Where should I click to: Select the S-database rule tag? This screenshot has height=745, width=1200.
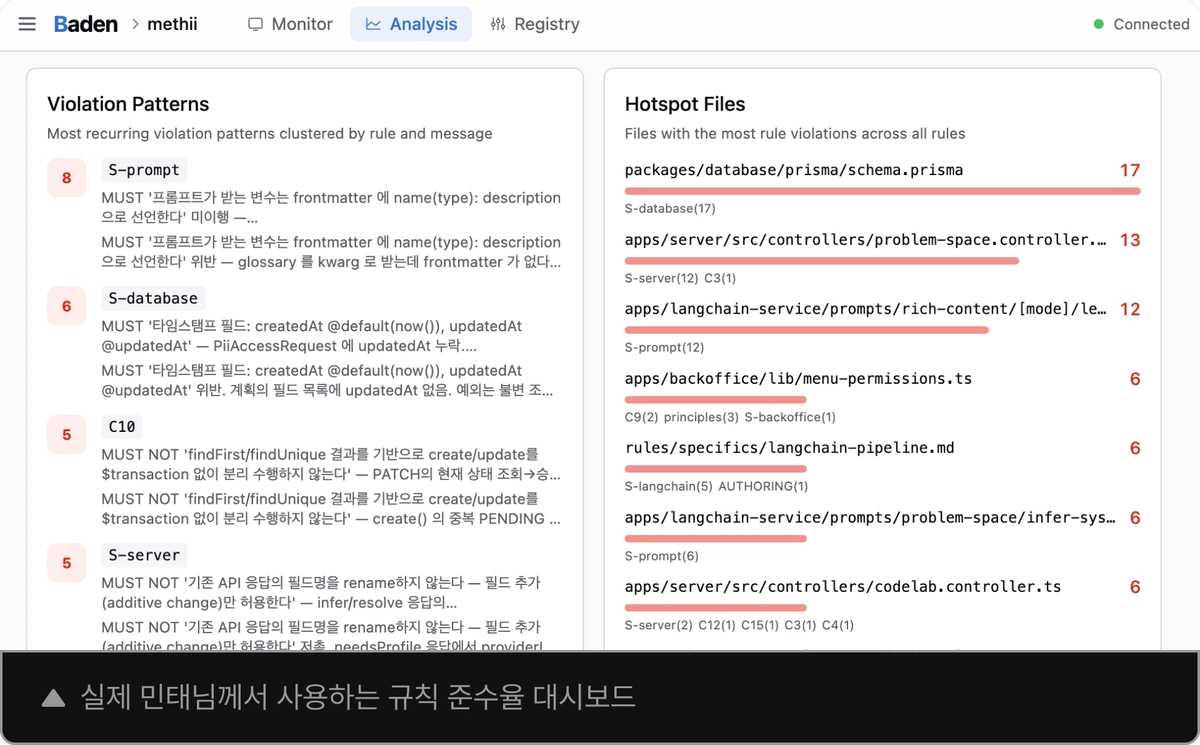[x=153, y=298]
